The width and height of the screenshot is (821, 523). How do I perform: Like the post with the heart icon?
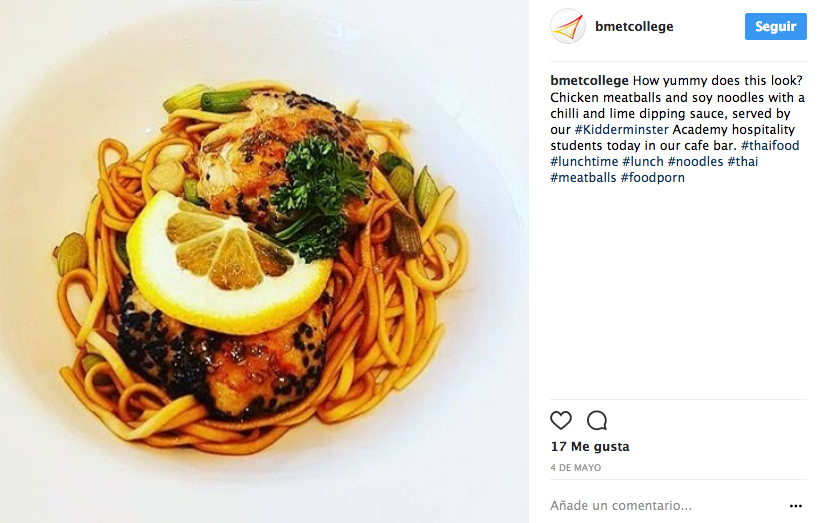(561, 420)
